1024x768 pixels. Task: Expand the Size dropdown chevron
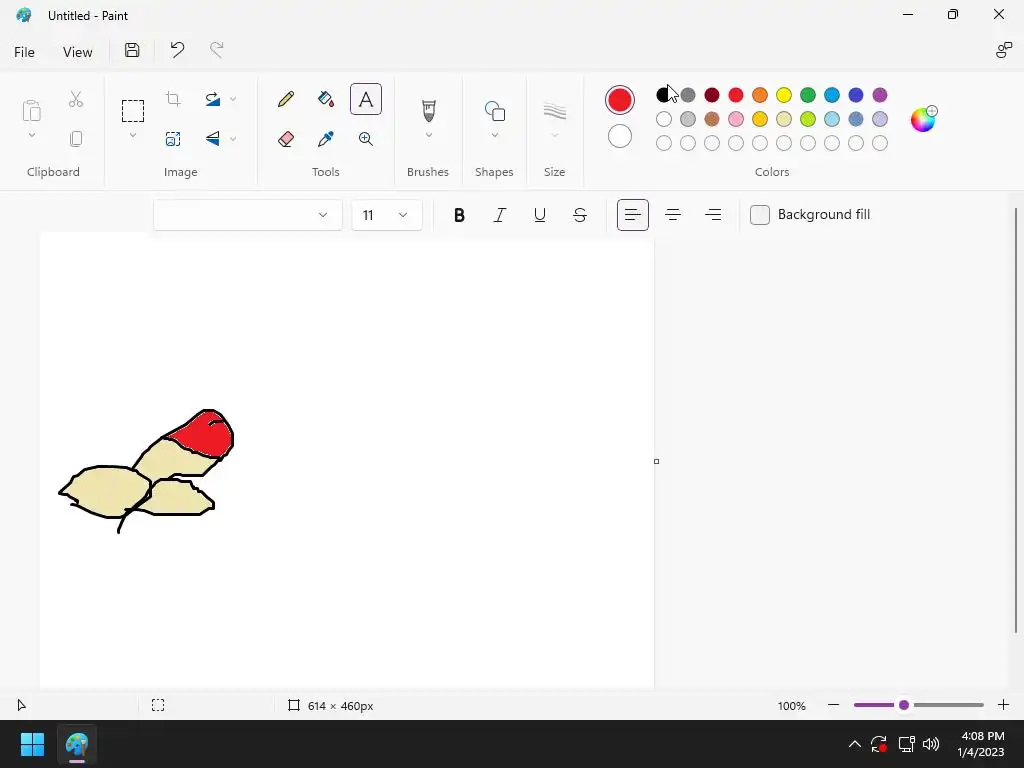(x=554, y=135)
